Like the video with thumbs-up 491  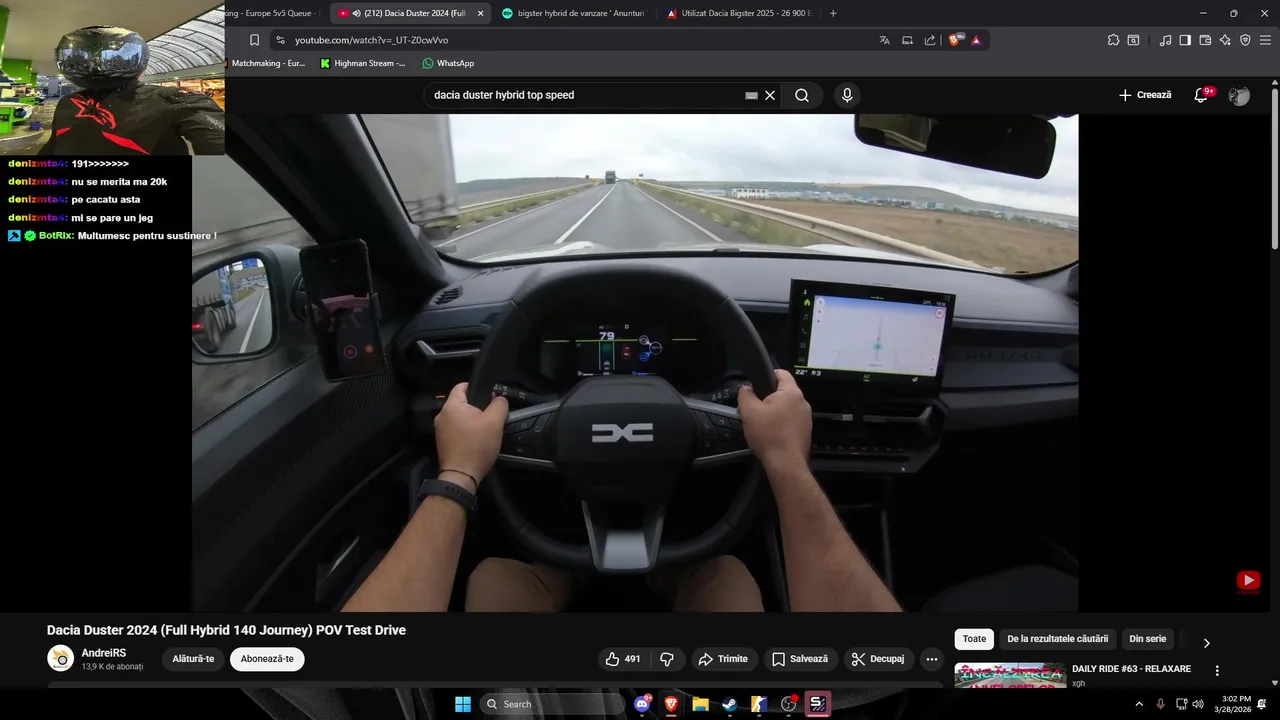click(x=622, y=659)
